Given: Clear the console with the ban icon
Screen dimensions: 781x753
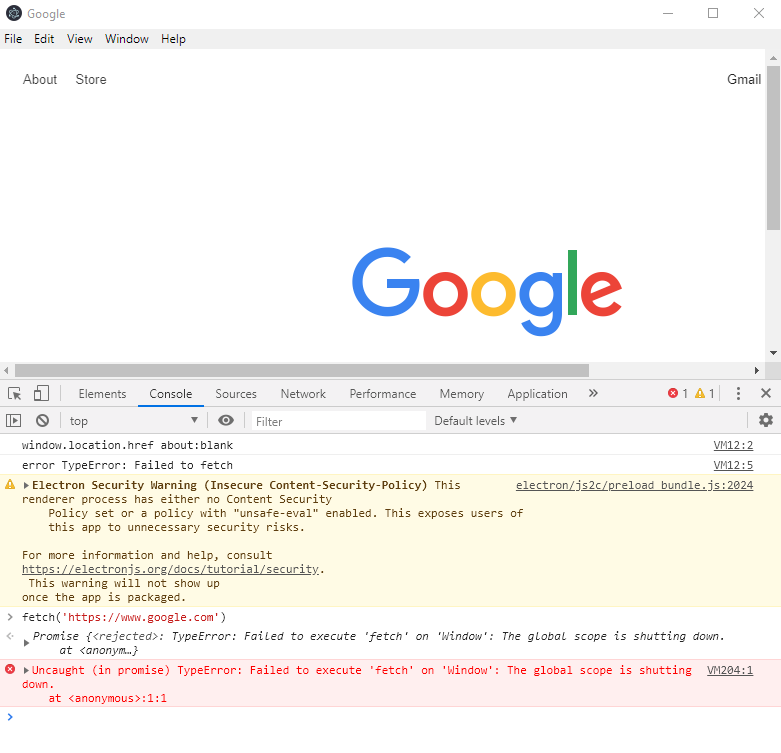Looking at the screenshot, I should pos(42,421).
